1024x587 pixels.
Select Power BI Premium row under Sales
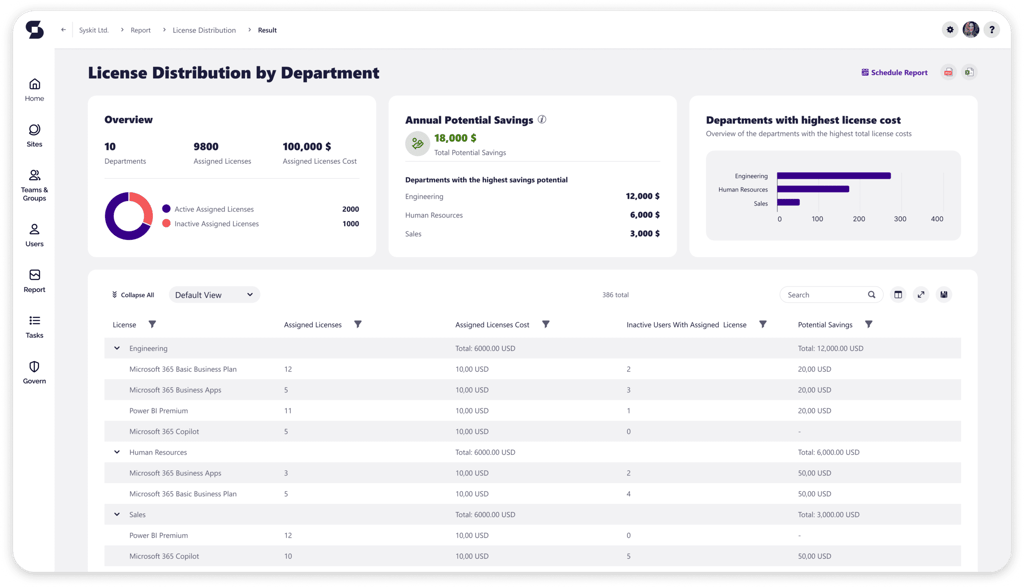coord(532,535)
